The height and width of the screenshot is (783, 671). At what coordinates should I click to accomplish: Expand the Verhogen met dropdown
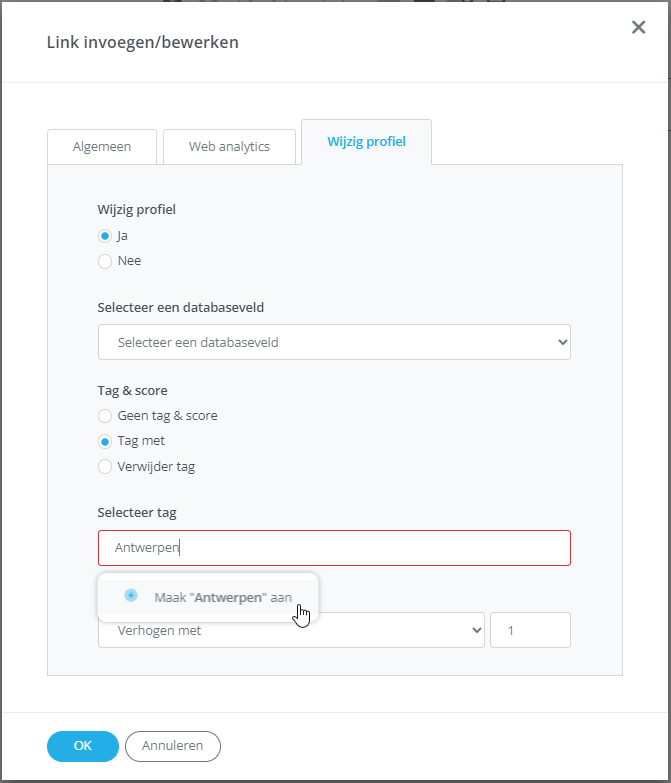[x=290, y=631]
